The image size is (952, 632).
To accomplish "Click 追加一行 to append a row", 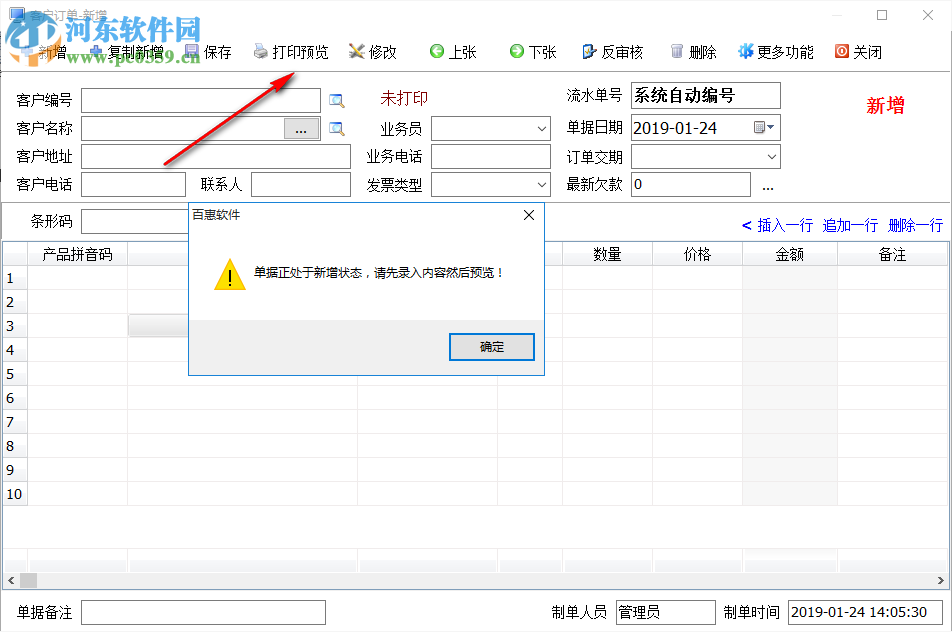I will click(850, 225).
